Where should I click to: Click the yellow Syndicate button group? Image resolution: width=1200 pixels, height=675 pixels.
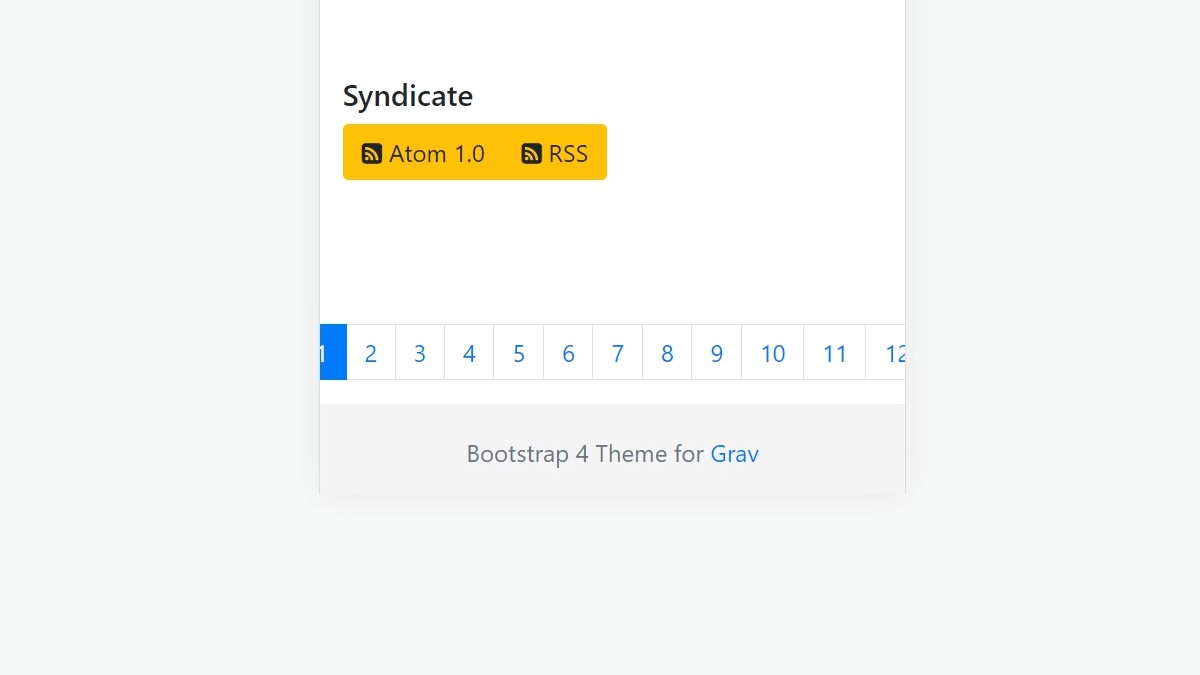coord(475,152)
